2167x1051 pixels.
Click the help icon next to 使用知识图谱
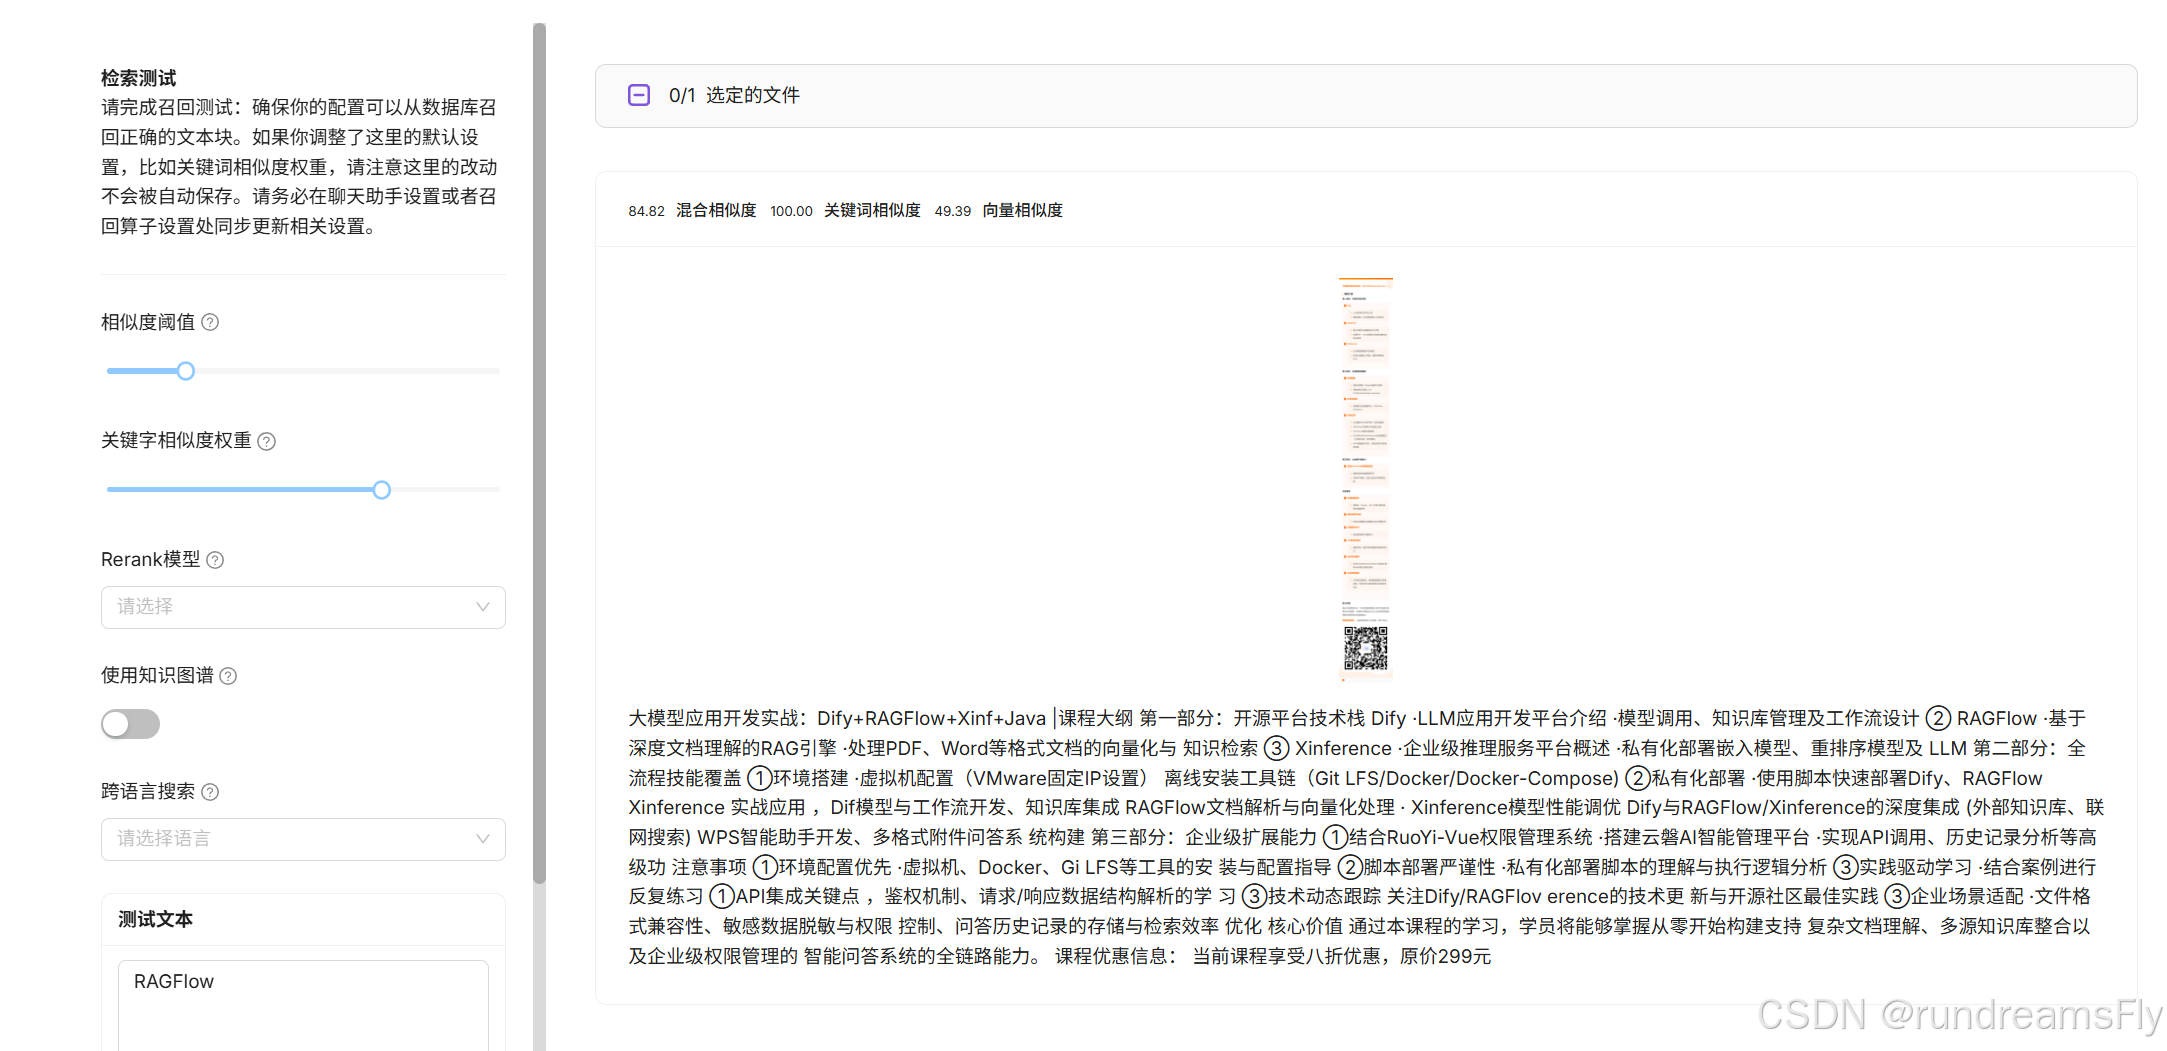[228, 675]
